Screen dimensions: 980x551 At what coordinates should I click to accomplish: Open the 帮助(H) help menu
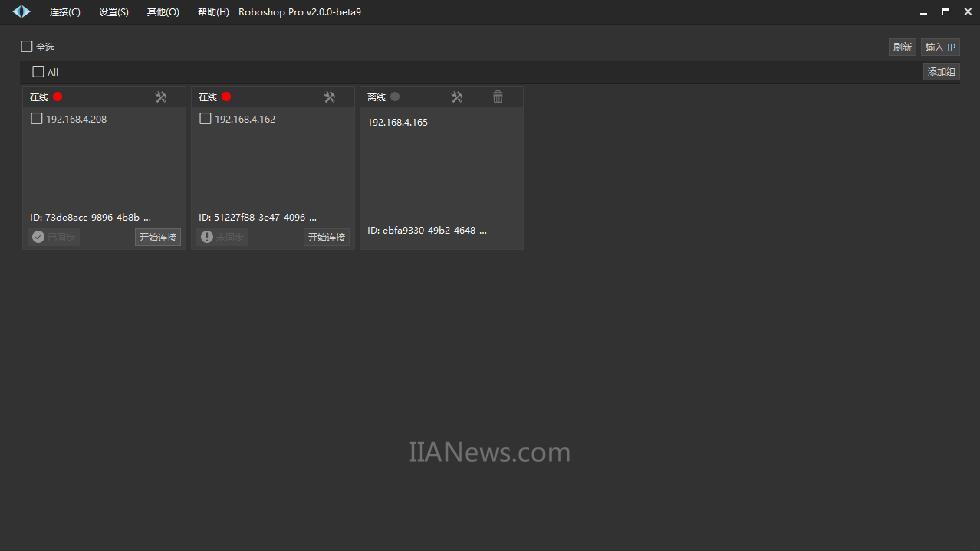(213, 12)
